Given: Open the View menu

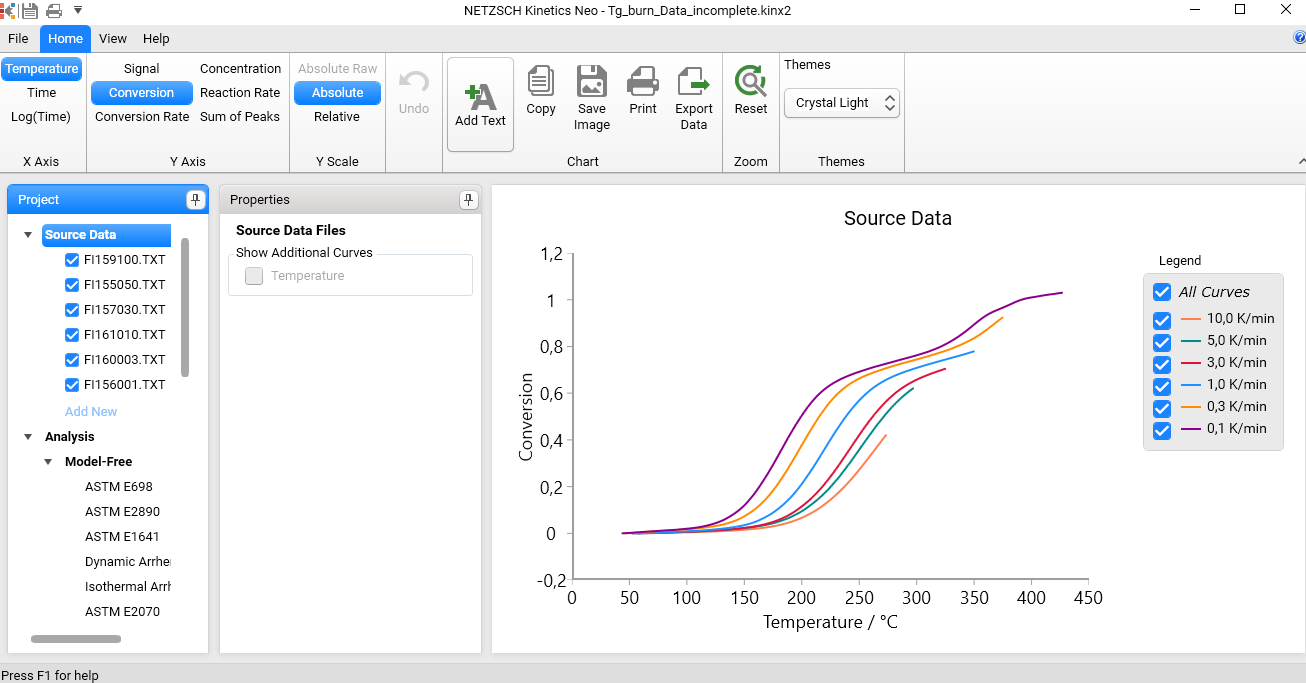Looking at the screenshot, I should (112, 38).
